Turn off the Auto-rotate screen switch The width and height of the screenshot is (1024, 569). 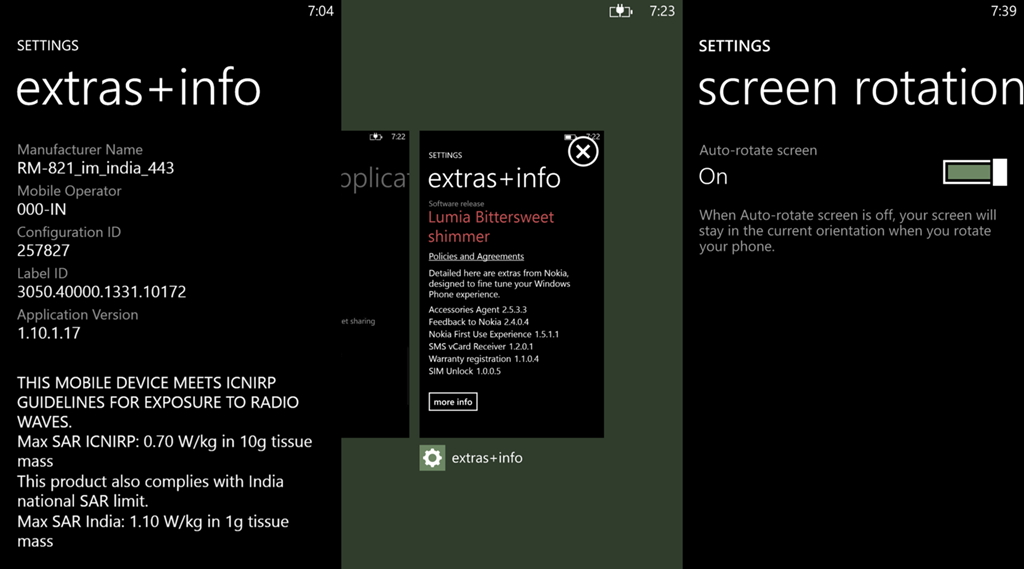(x=974, y=173)
